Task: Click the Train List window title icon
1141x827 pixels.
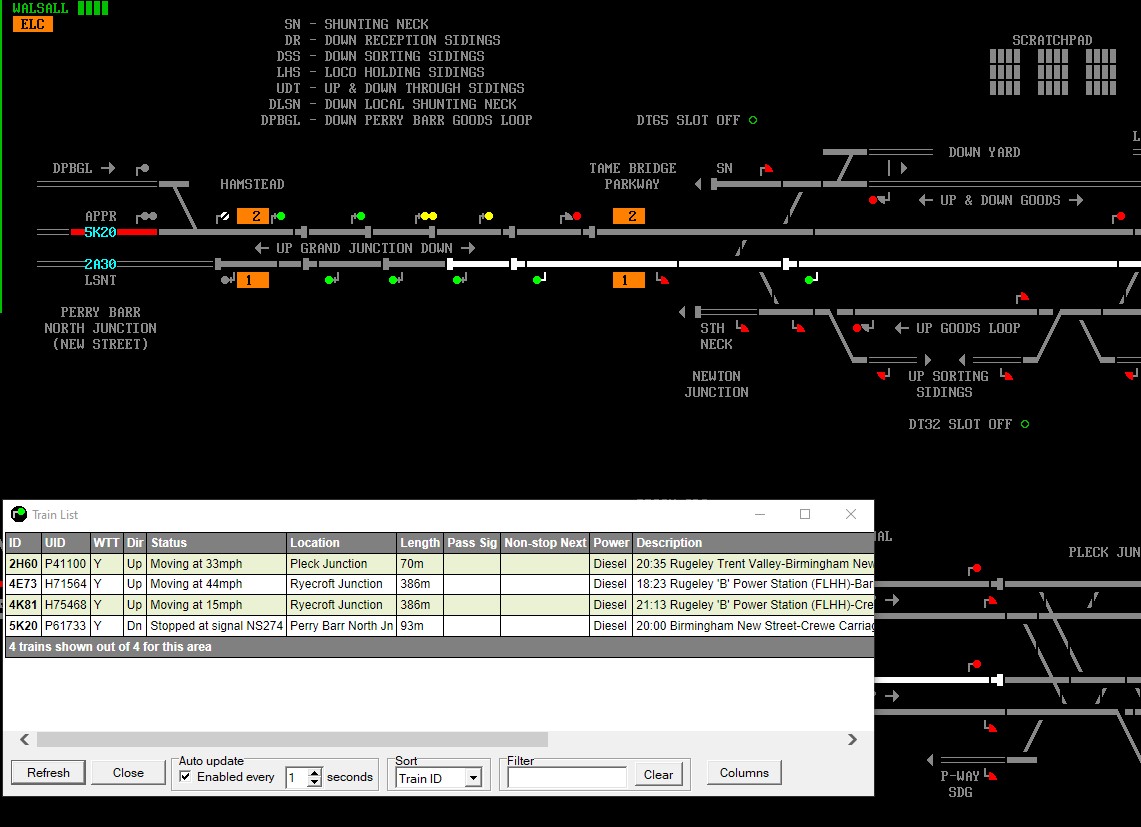Action: pos(19,515)
